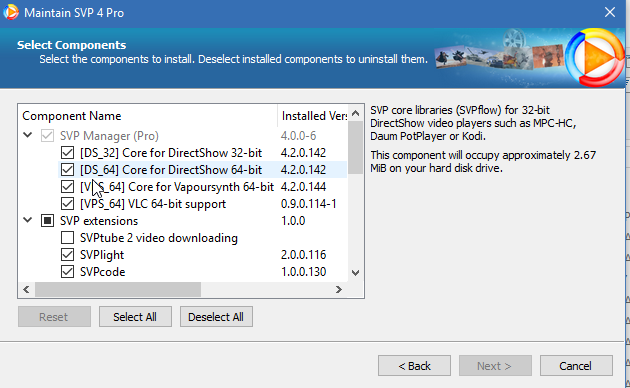Select the VLC 64-bit support row

tap(153, 204)
